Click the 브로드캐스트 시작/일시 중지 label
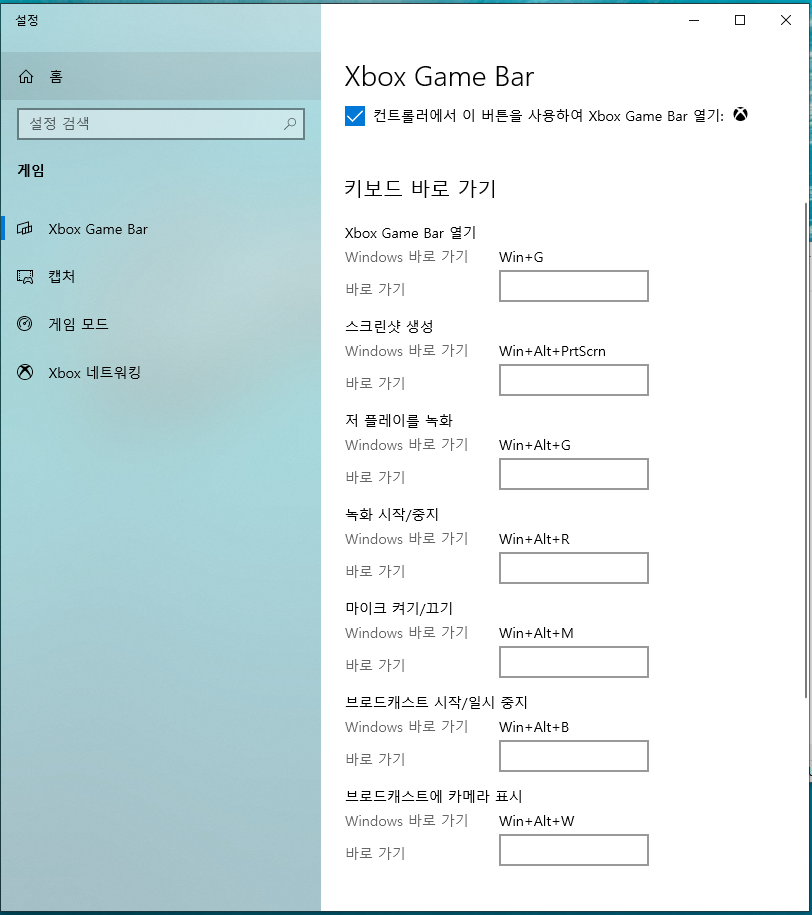 point(436,702)
